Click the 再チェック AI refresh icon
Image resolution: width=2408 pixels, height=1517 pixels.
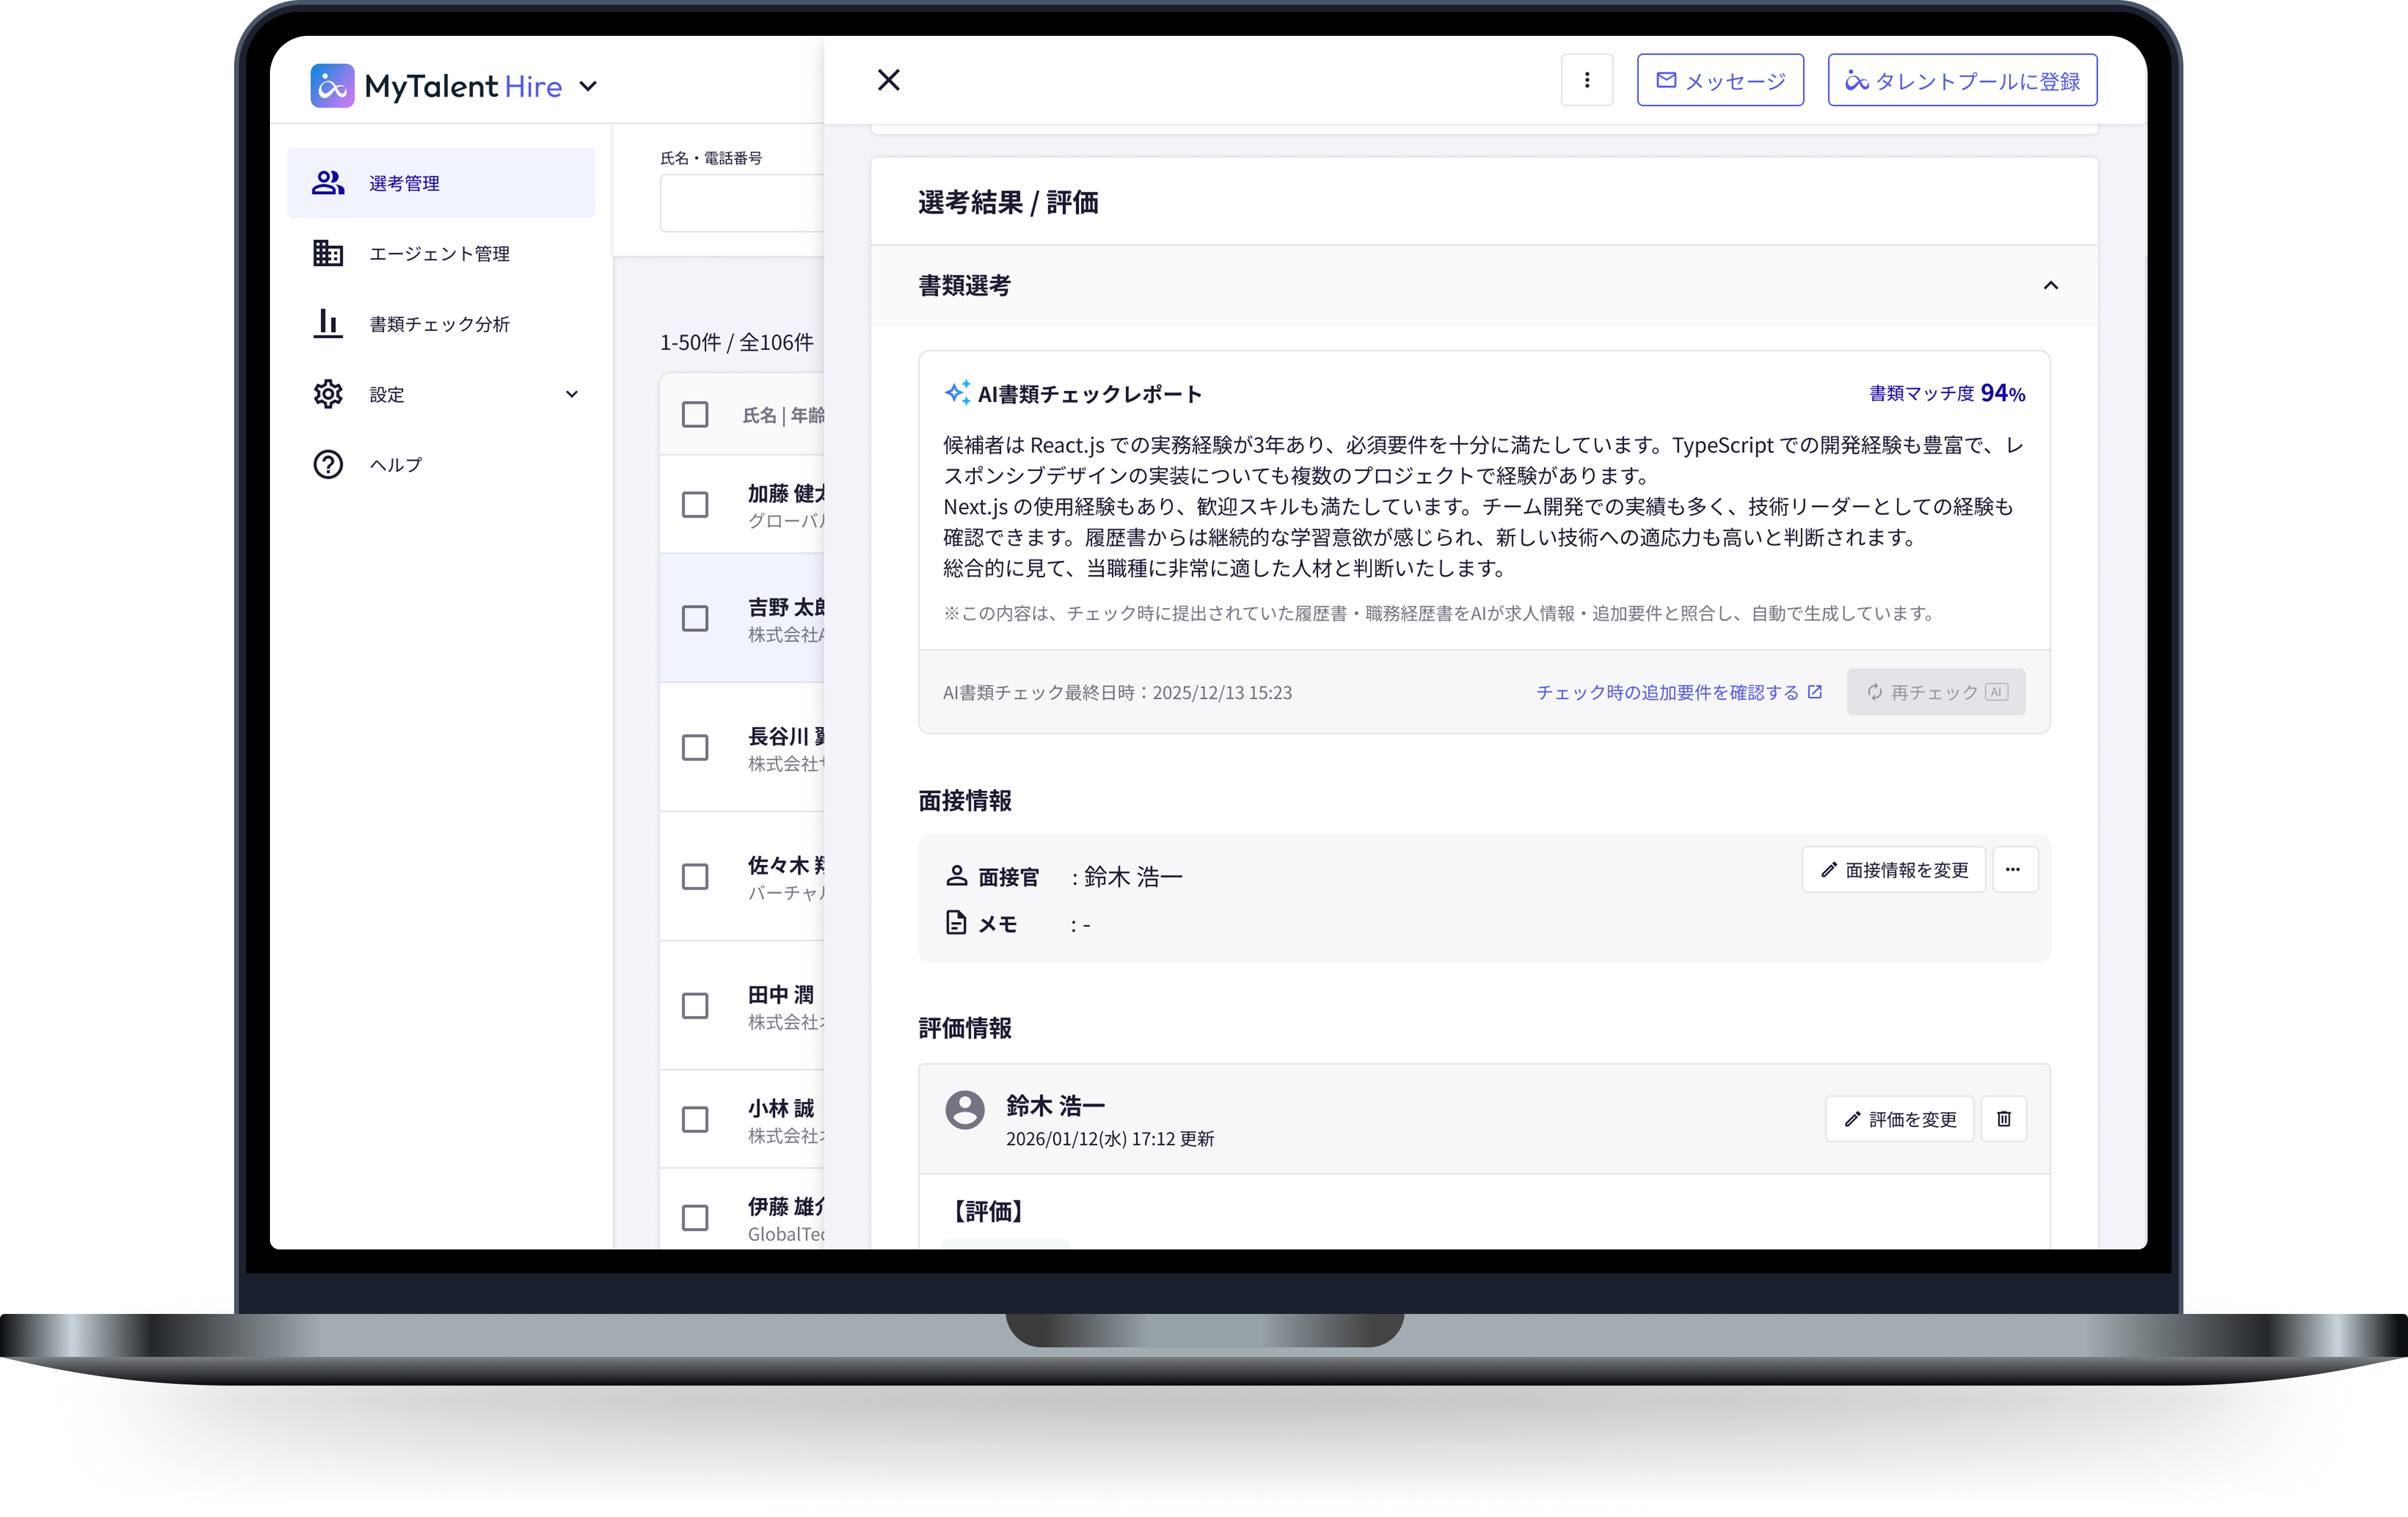click(1874, 691)
